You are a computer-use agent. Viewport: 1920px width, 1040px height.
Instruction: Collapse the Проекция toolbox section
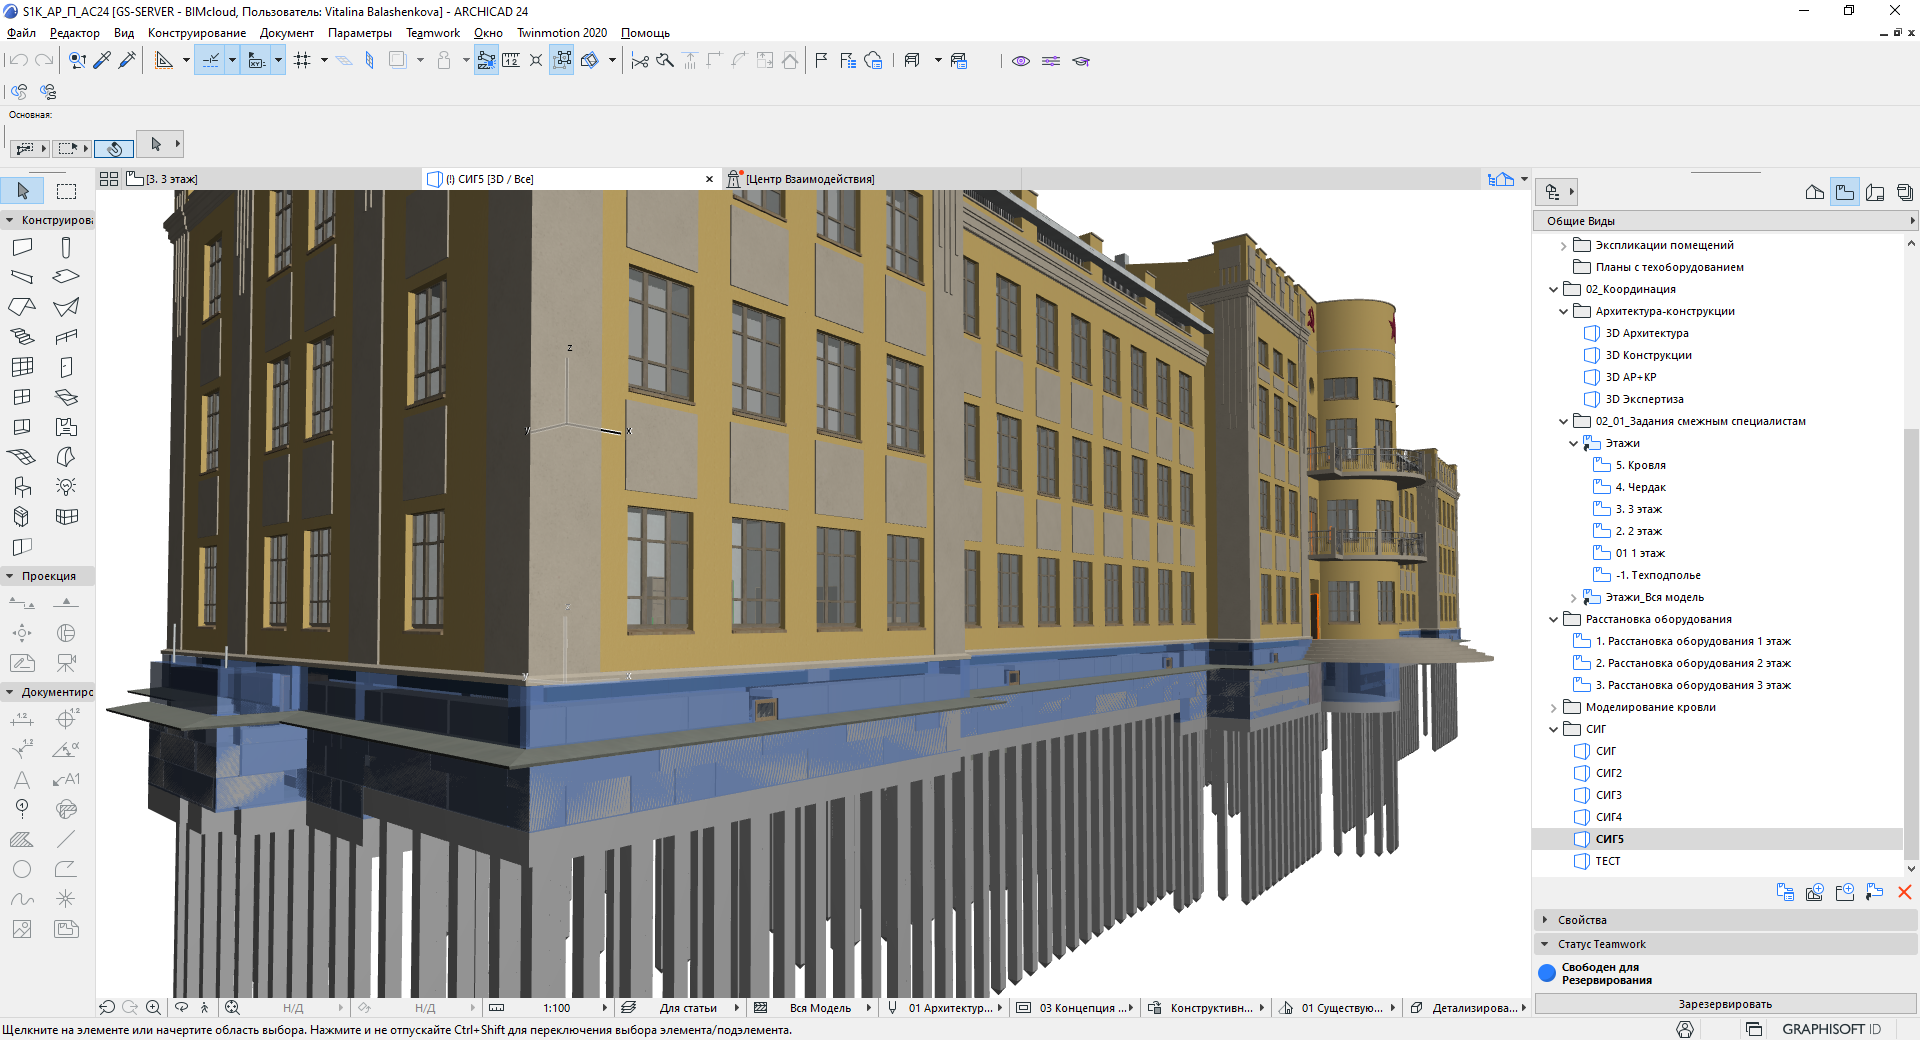pos(10,576)
